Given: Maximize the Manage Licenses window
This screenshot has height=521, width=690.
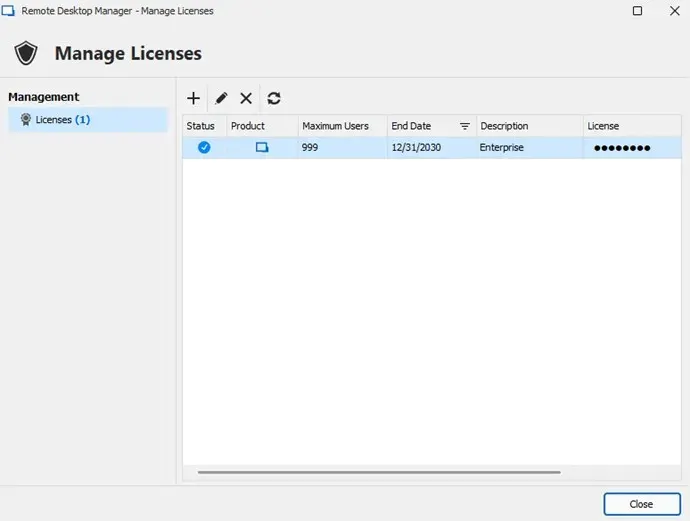Looking at the screenshot, I should (x=637, y=11).
